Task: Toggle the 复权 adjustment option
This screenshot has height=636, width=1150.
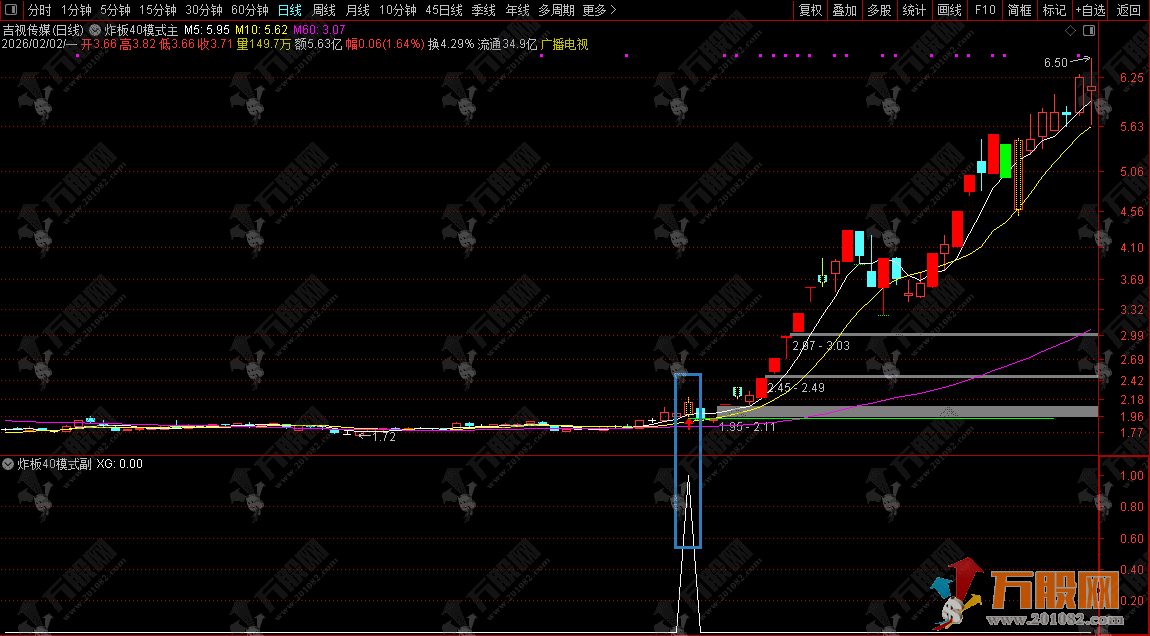Action: [810, 10]
